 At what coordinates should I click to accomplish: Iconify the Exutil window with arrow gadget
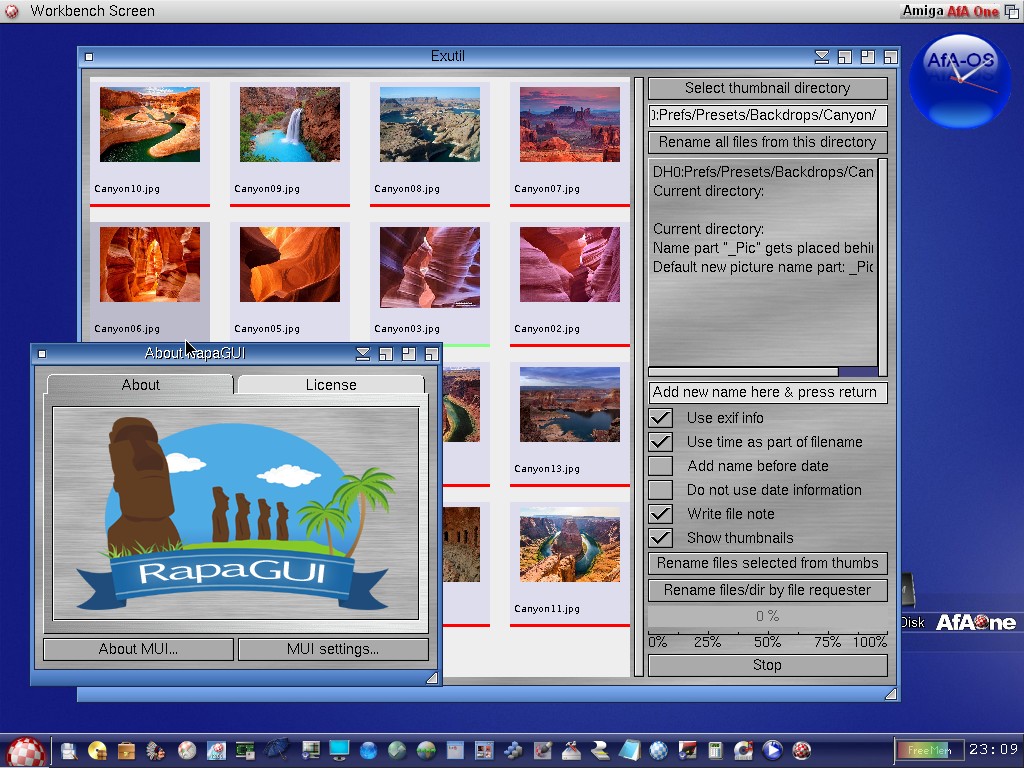click(x=821, y=57)
